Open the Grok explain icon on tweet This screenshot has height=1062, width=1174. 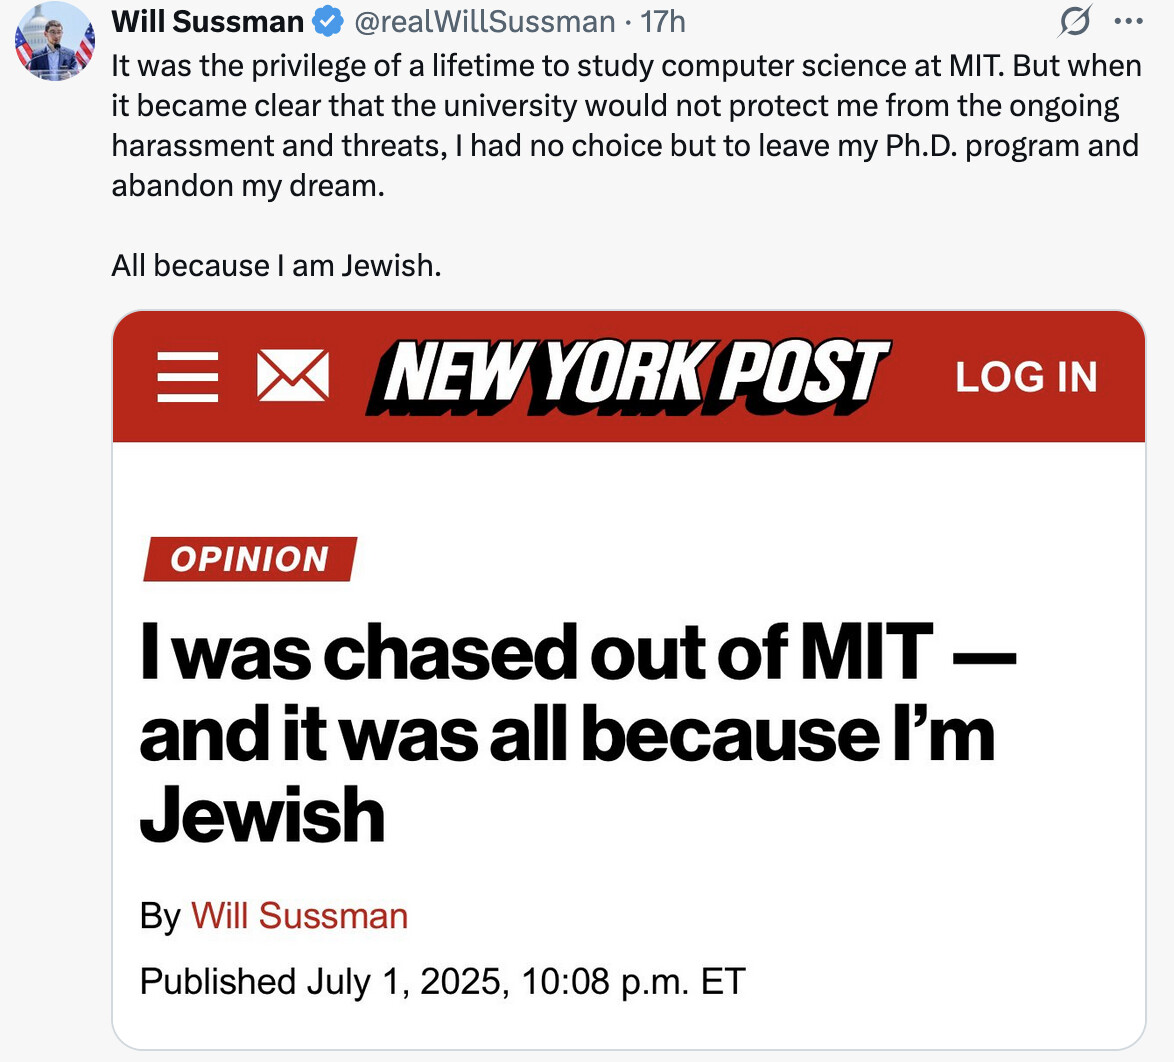pos(1074,21)
